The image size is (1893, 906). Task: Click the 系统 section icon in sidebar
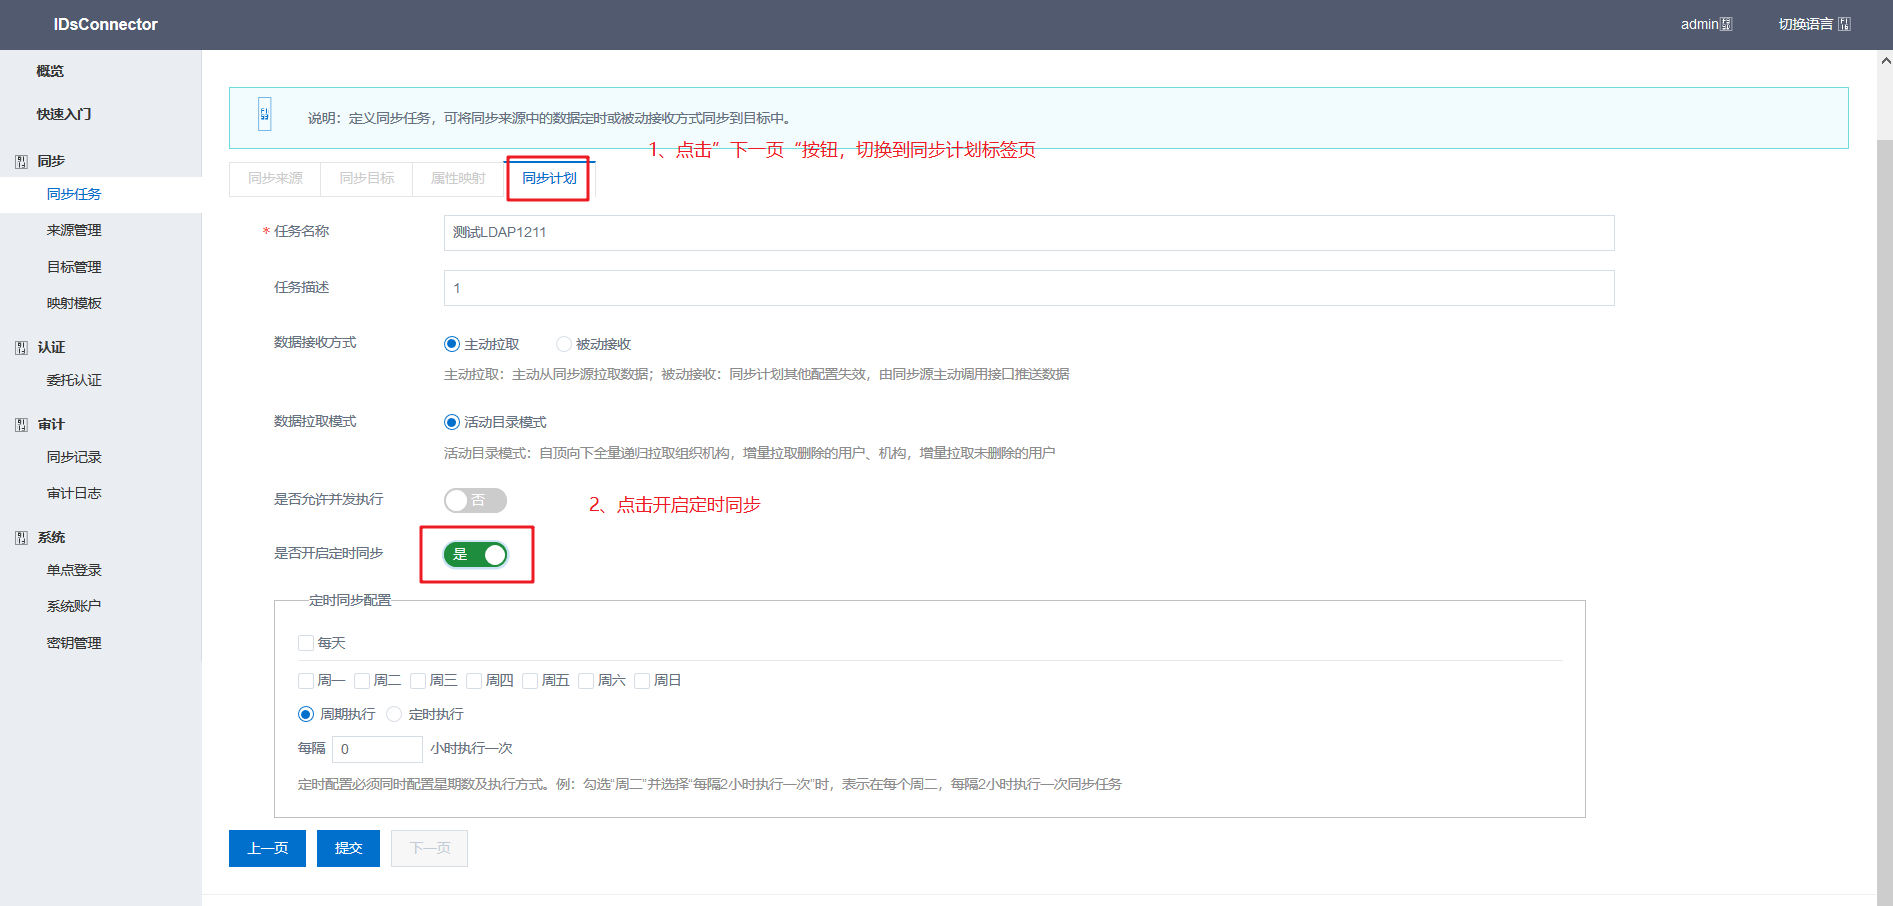(x=21, y=538)
